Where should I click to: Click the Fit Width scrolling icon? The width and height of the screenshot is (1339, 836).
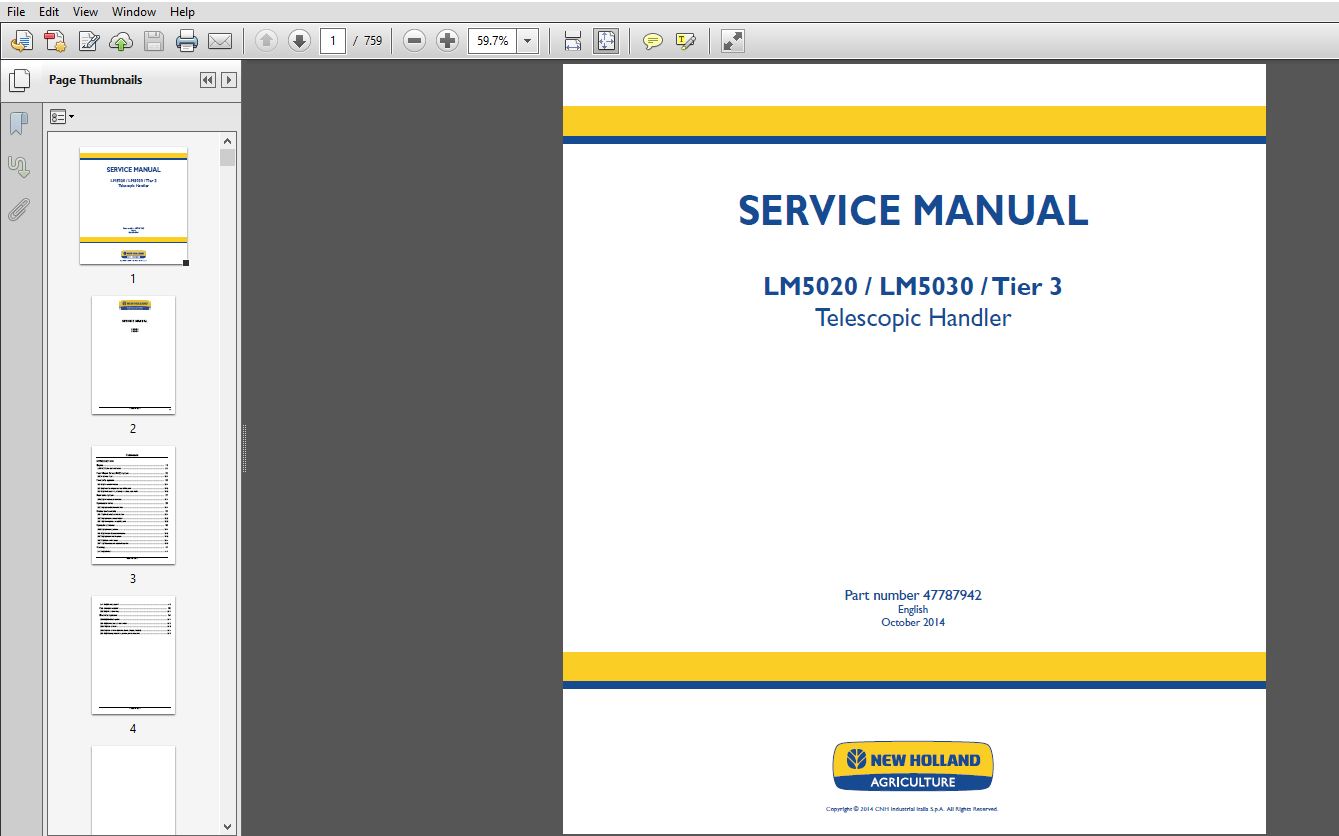coord(573,41)
